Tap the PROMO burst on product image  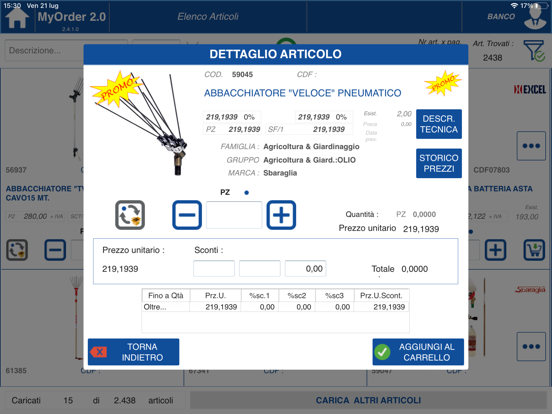point(116,89)
